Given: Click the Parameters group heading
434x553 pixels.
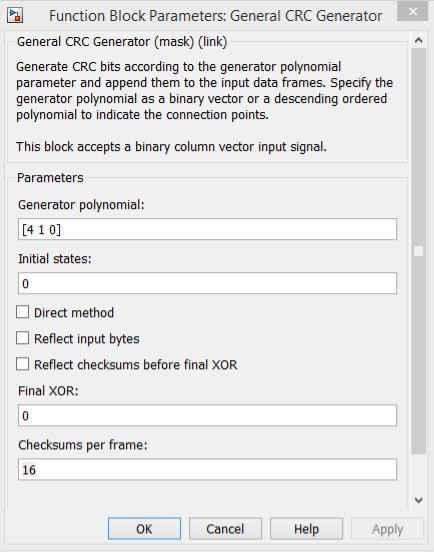Looking at the screenshot, I should (x=50, y=178).
